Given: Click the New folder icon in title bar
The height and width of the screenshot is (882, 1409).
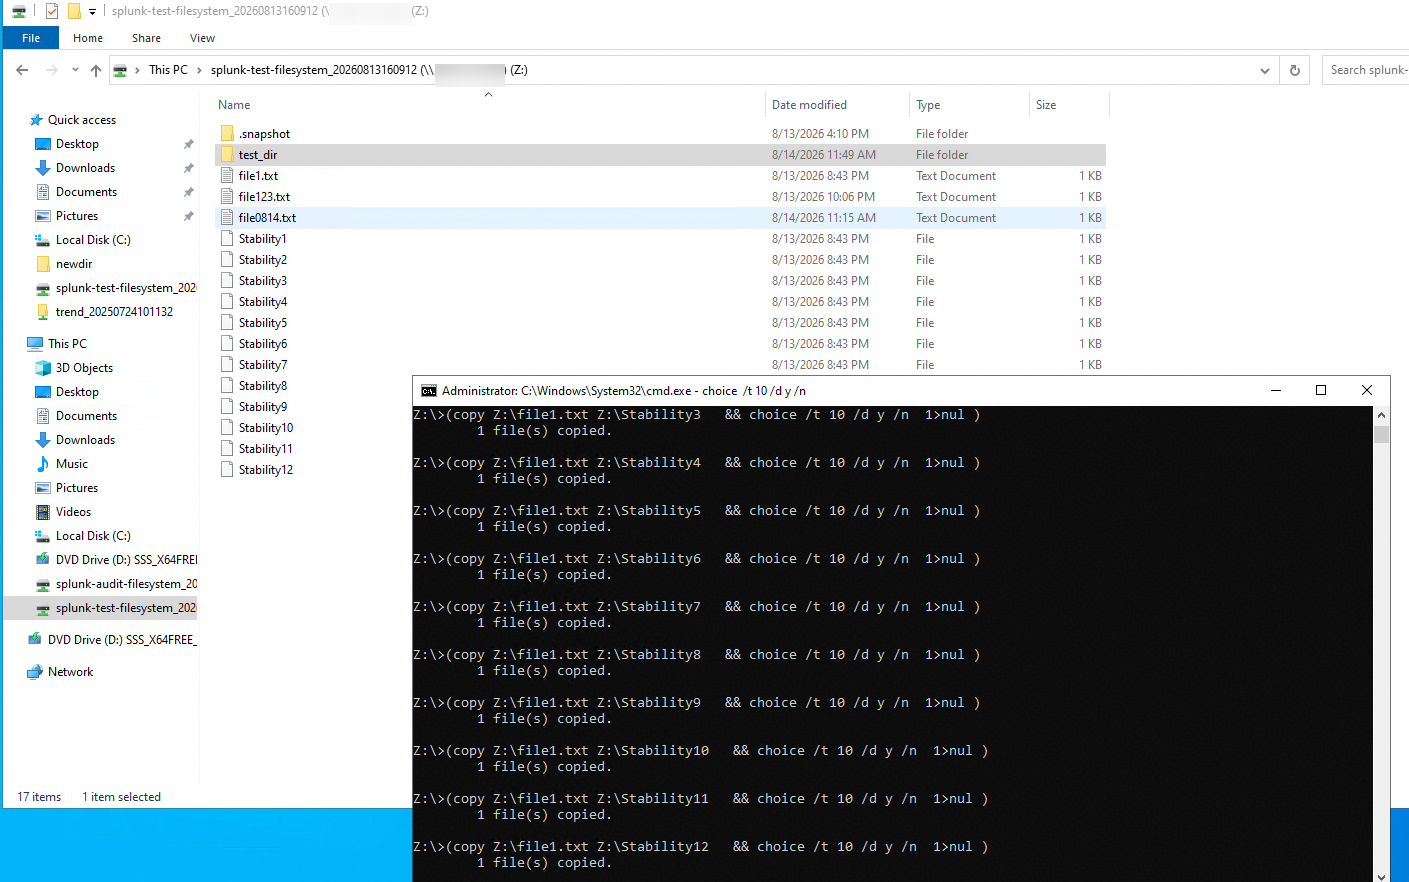Looking at the screenshot, I should click(74, 11).
